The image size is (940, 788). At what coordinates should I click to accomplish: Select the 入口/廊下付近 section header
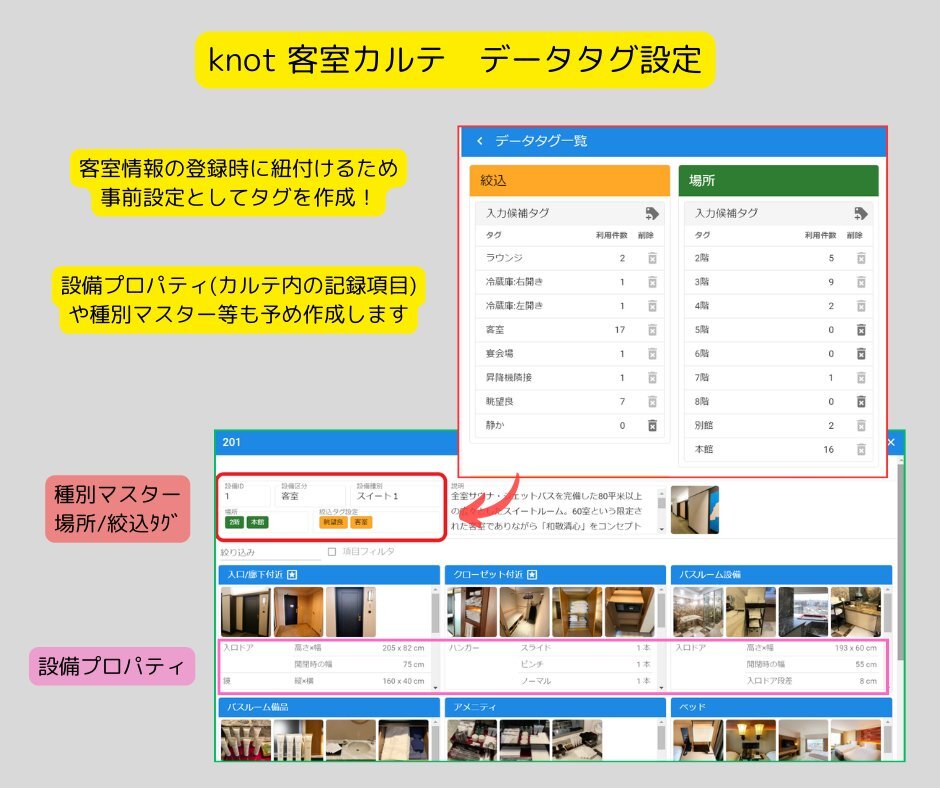(329, 575)
